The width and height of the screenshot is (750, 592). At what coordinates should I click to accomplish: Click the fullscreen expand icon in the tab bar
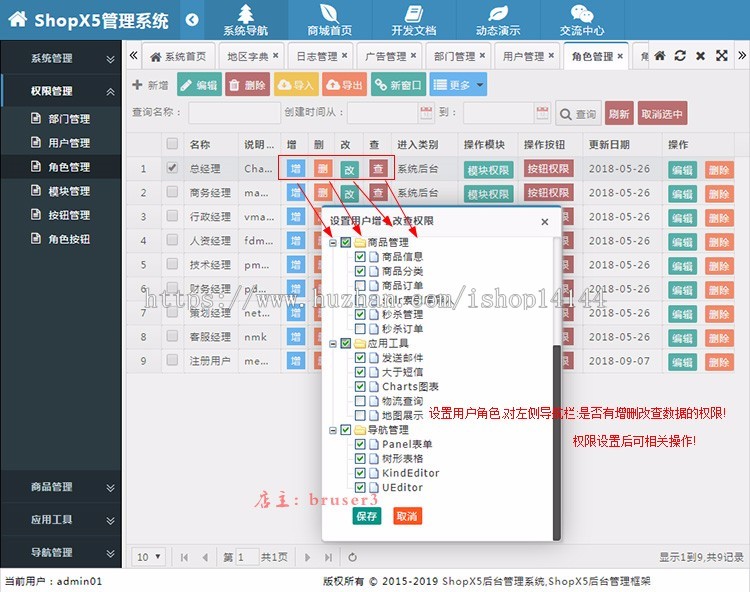click(x=721, y=56)
